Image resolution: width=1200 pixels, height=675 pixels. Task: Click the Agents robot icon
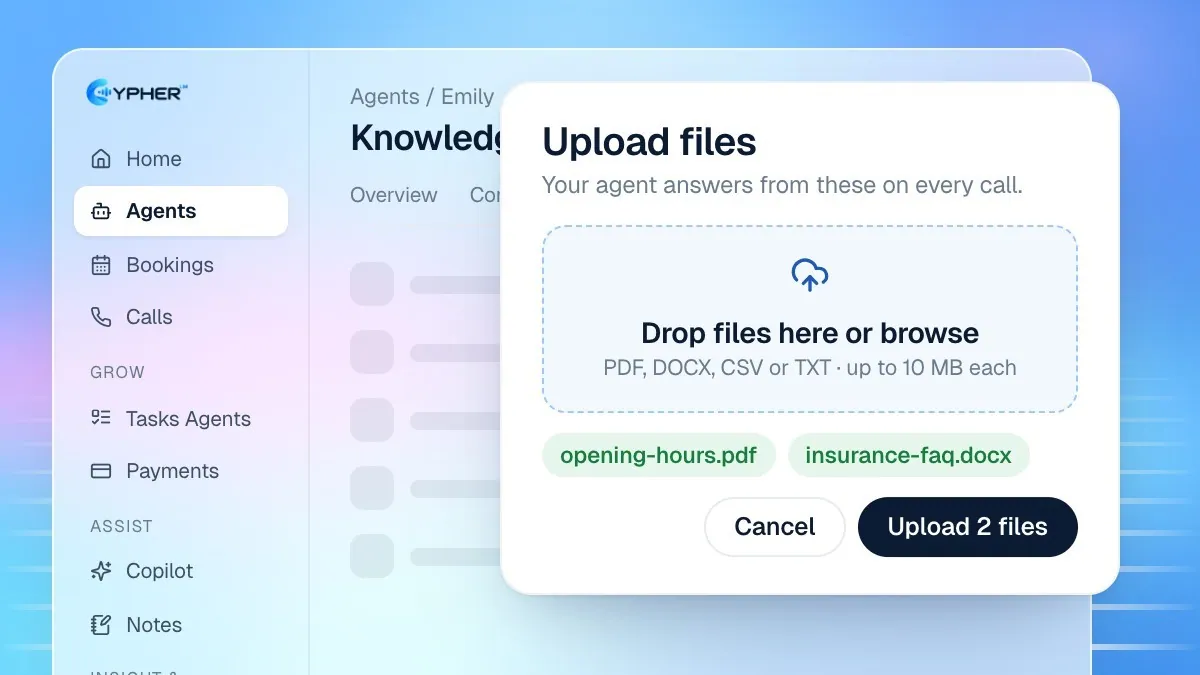(x=101, y=211)
